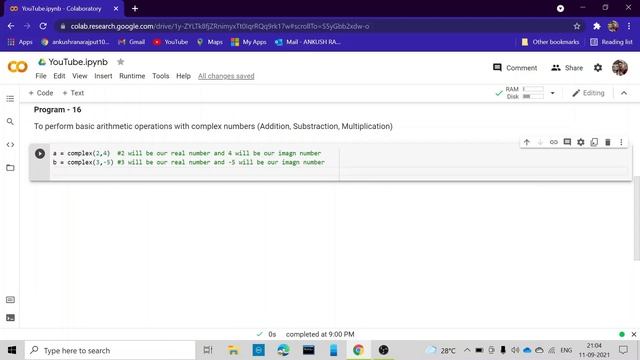
Task: Open command palette icon in sidebar
Action: [x=11, y=300]
